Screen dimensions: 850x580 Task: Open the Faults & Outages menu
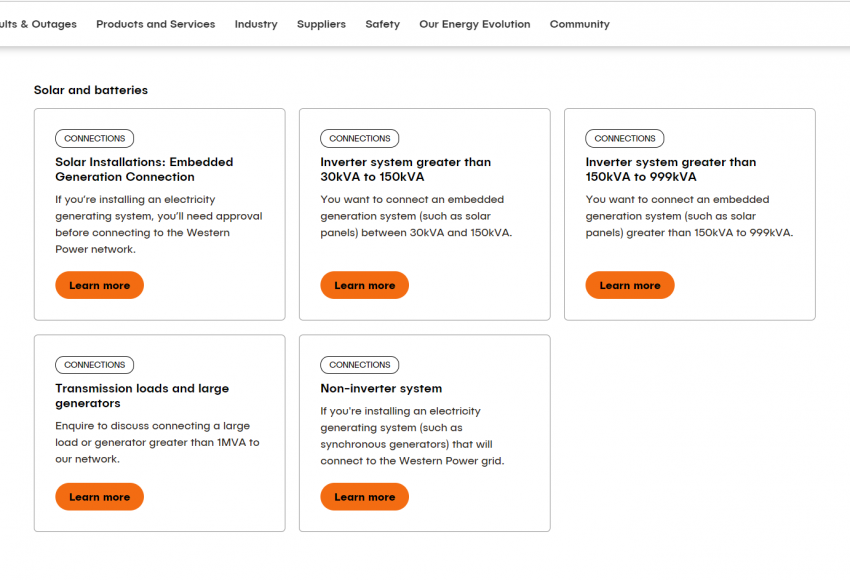[38, 24]
